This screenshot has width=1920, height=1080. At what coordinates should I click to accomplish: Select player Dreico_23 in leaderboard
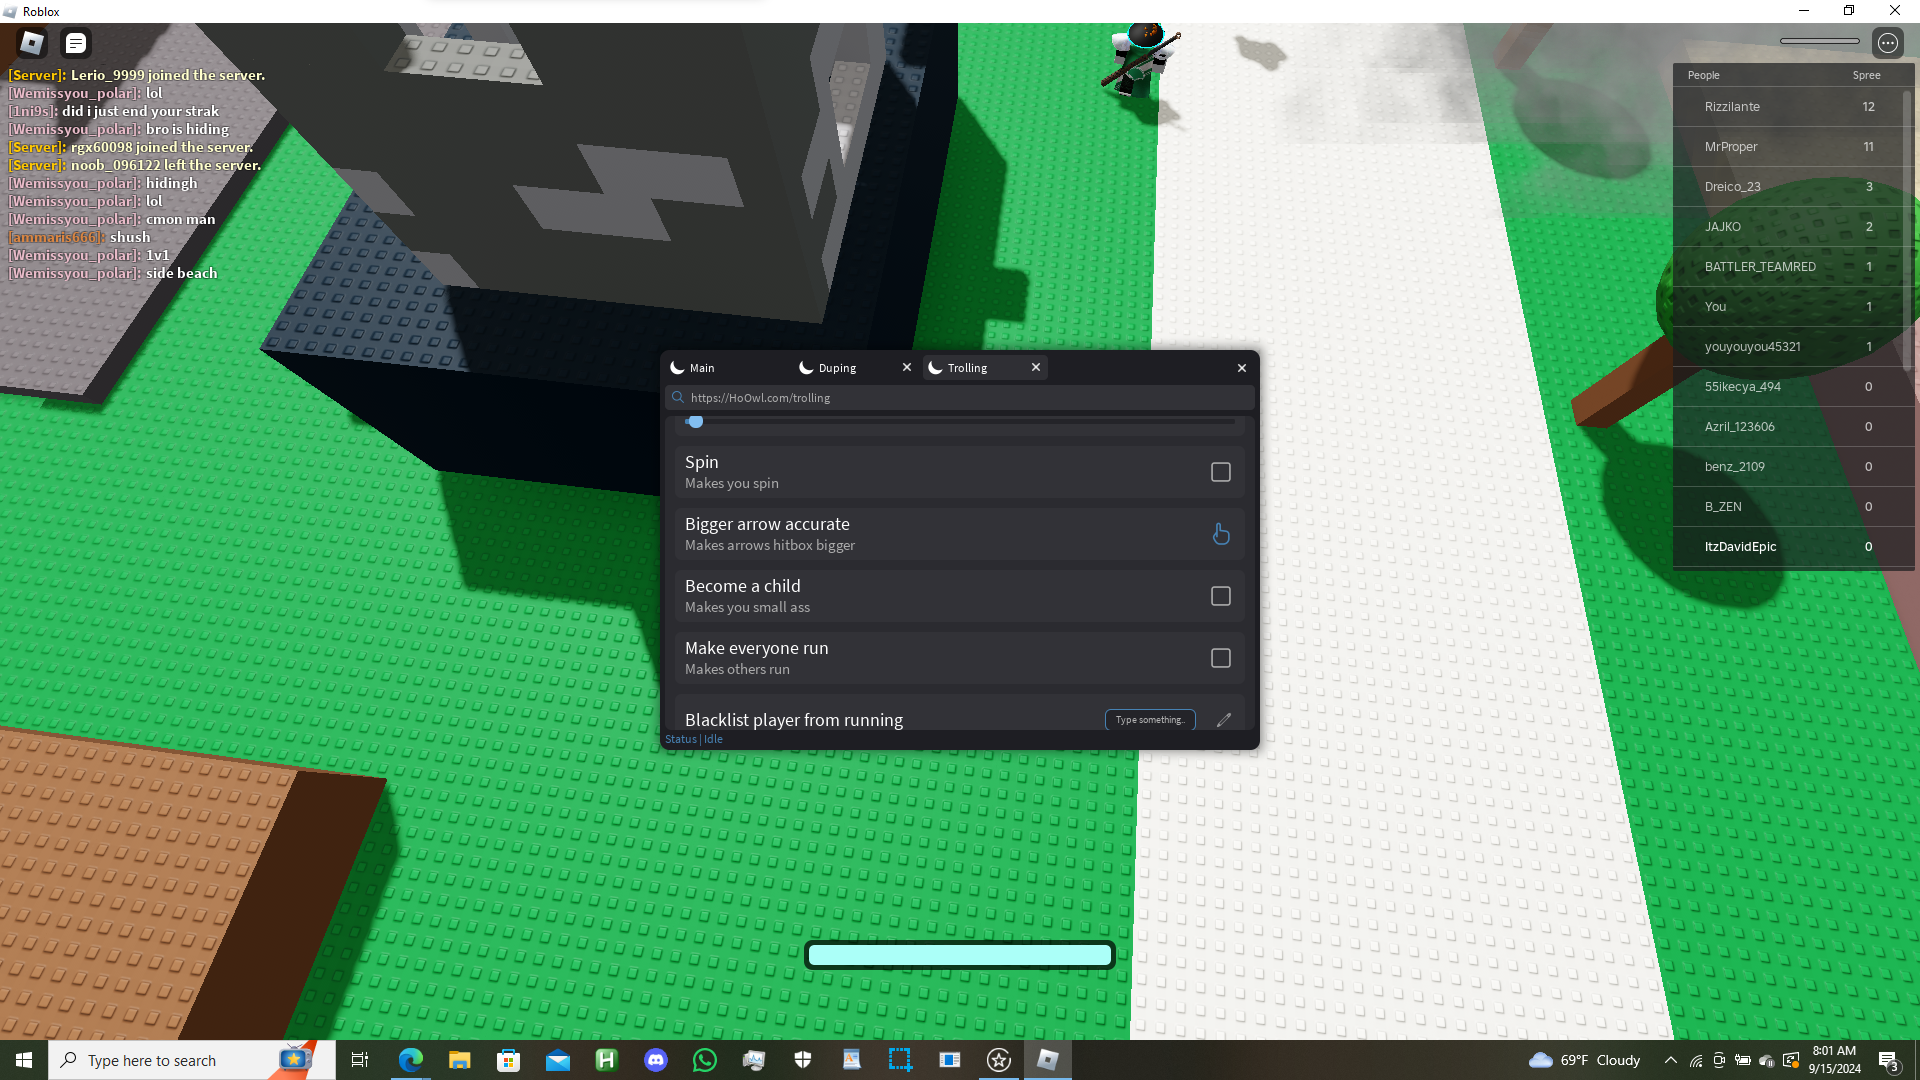(1788, 187)
